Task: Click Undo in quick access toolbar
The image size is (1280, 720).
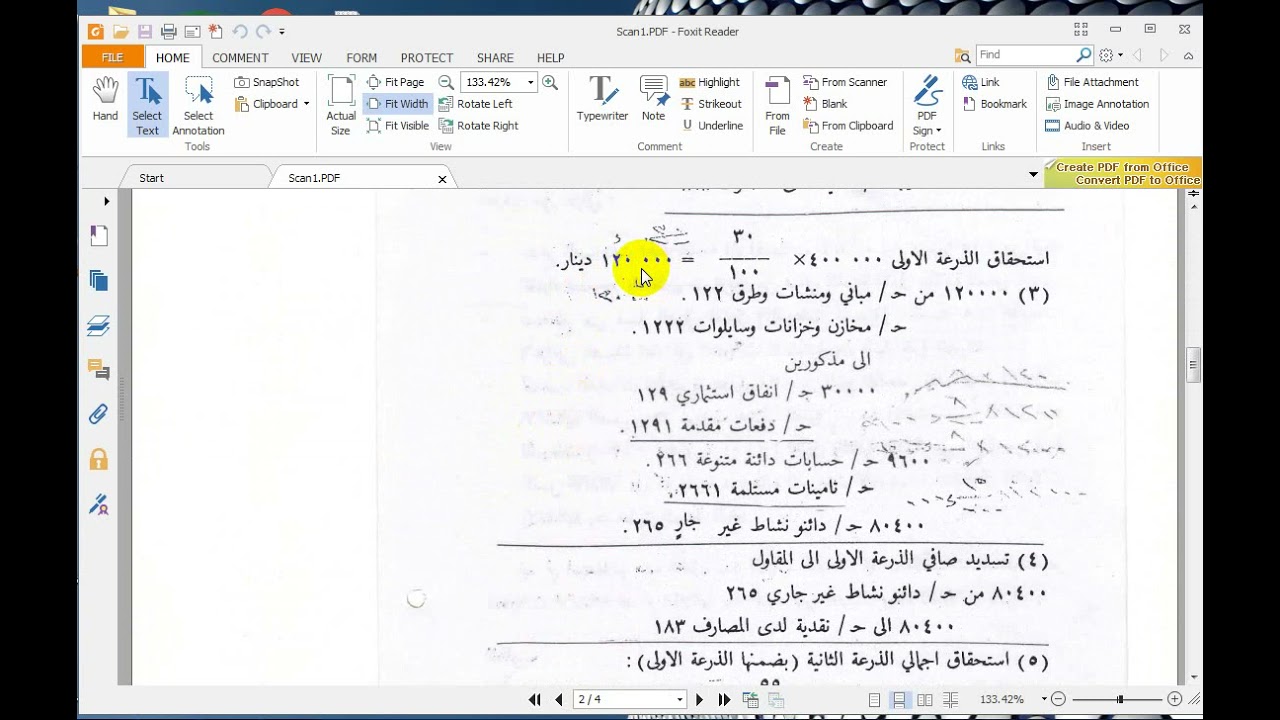Action: pyautogui.click(x=240, y=32)
